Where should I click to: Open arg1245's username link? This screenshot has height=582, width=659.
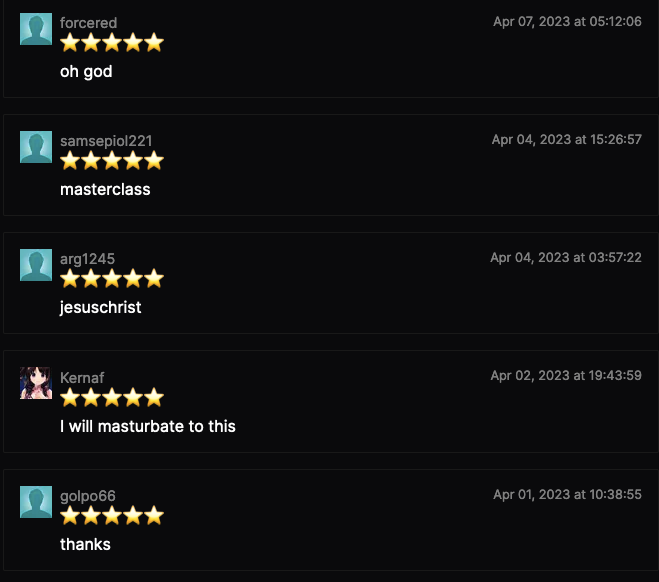pos(87,259)
